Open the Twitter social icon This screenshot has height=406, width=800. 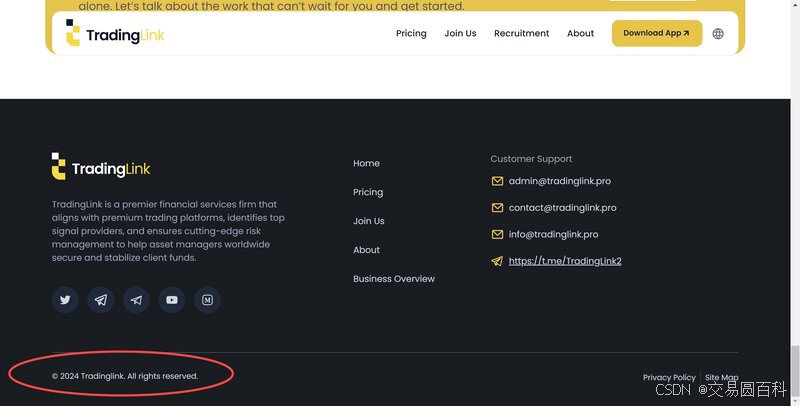pos(65,300)
